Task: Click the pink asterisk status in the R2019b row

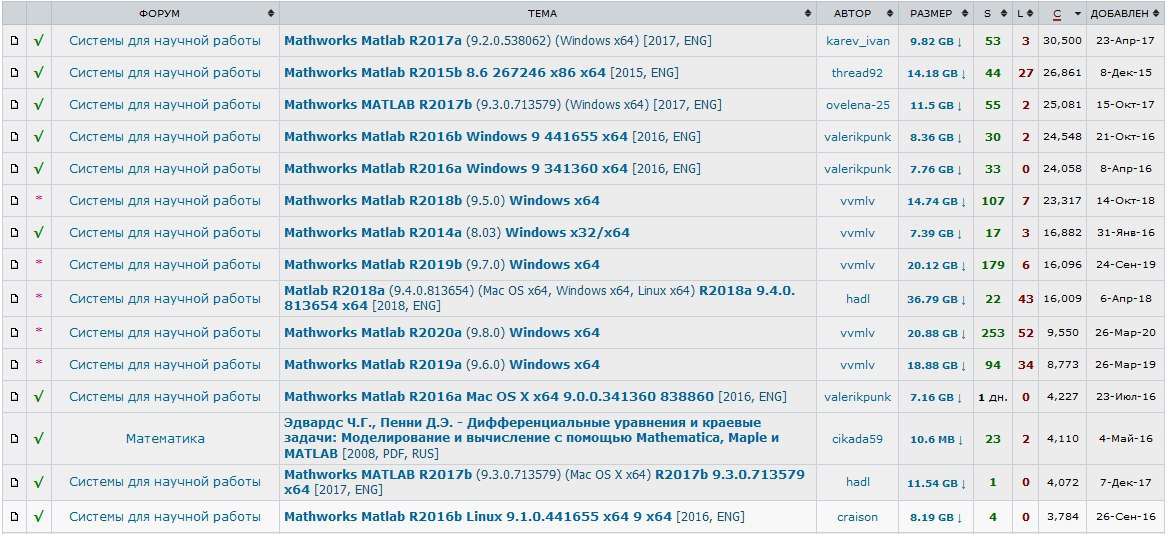Action: (x=39, y=263)
